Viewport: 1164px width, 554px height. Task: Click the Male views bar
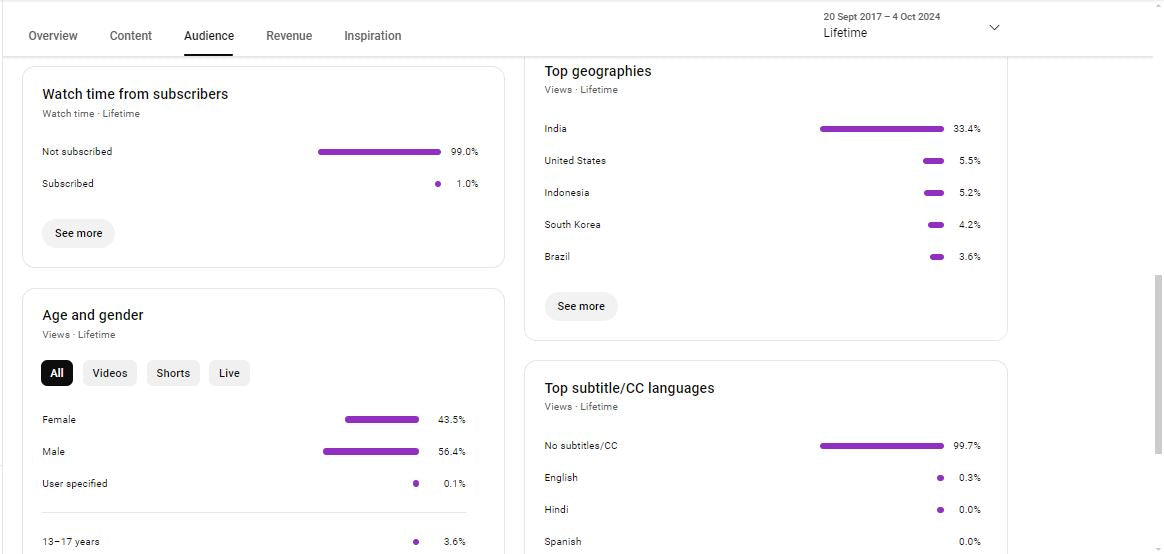pyautogui.click(x=371, y=452)
